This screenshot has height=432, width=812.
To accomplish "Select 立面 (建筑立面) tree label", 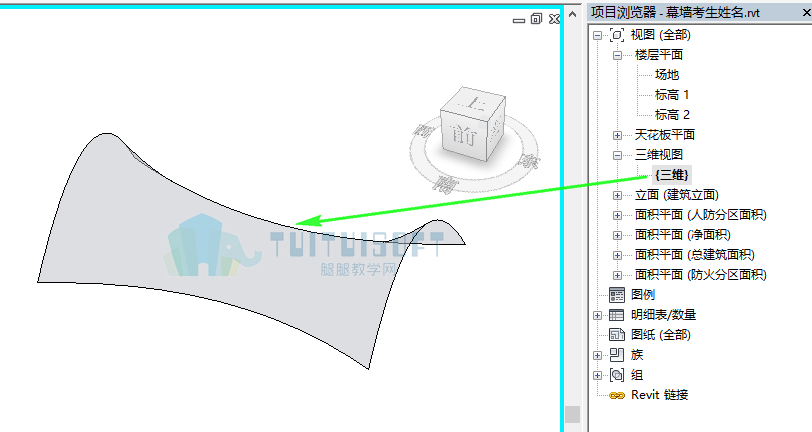I will pos(677,195).
